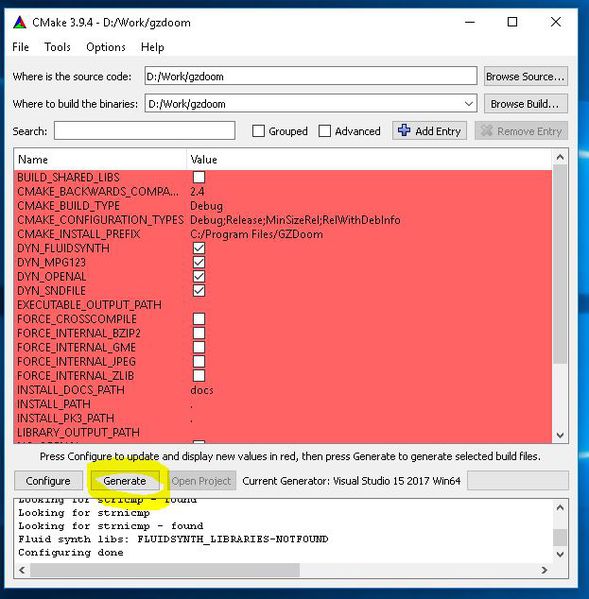Click the Configure button

48,481
